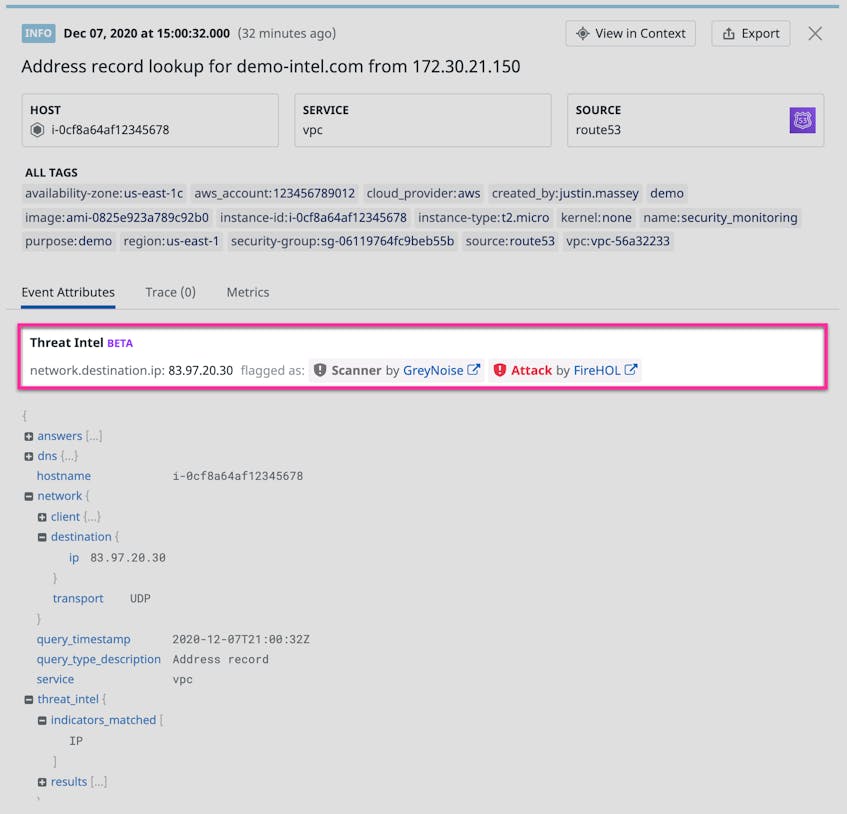Click the aws_account:123456789012 tag

[274, 193]
